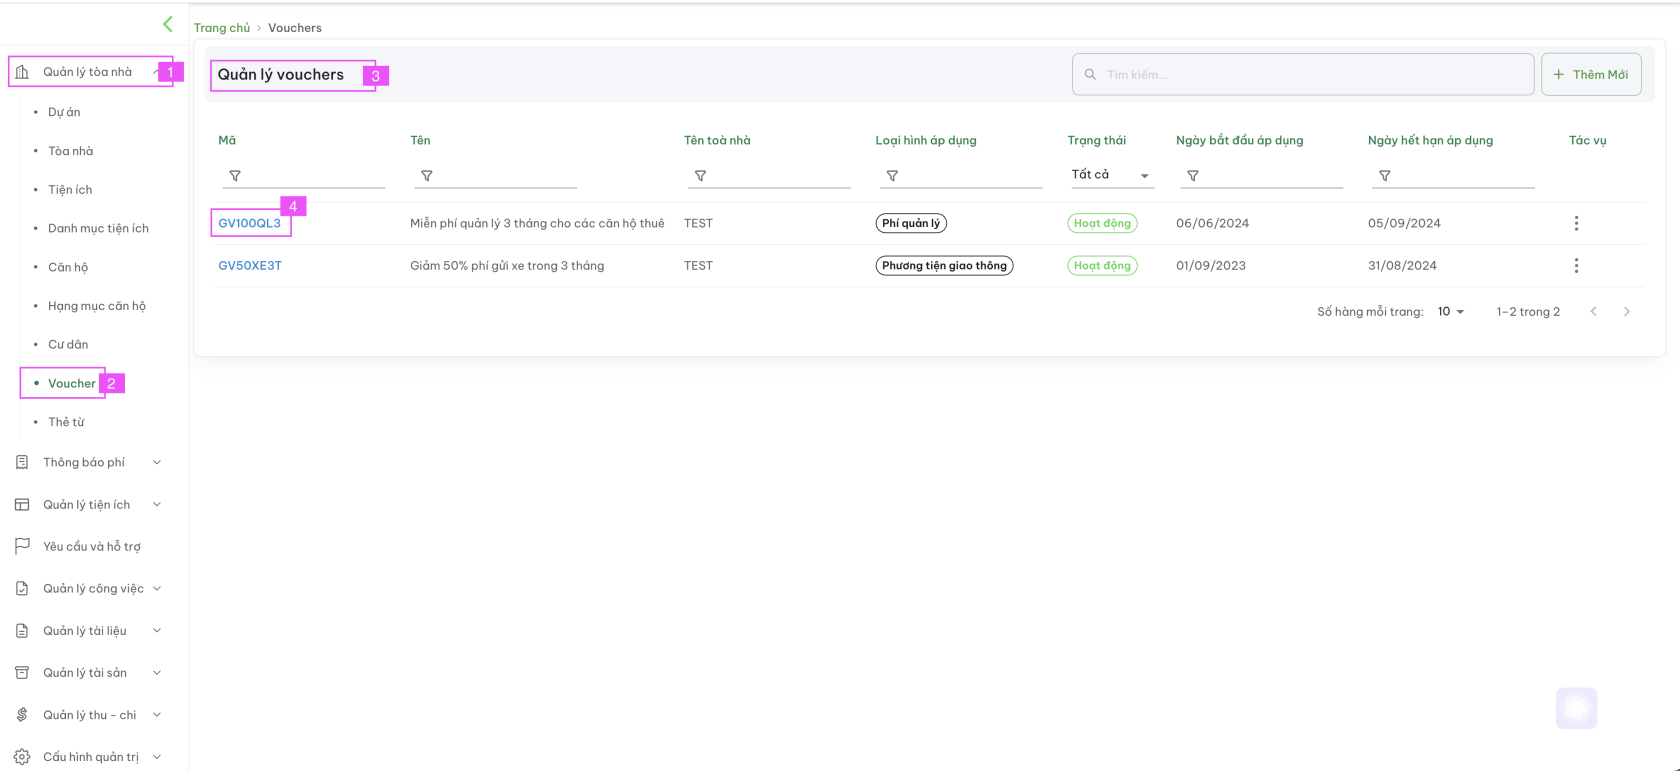Expand the Quản lý tài sản menu chevron

[x=157, y=672]
